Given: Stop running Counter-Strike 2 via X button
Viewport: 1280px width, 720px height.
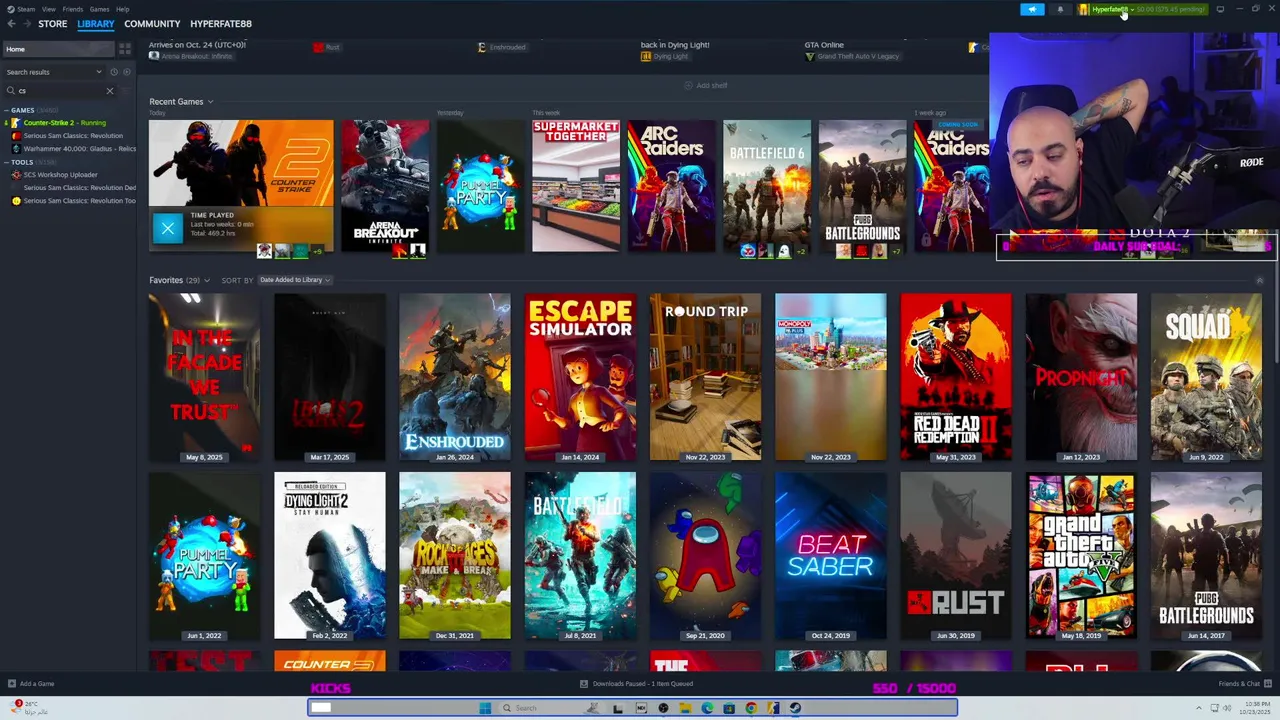Looking at the screenshot, I should pyautogui.click(x=167, y=228).
